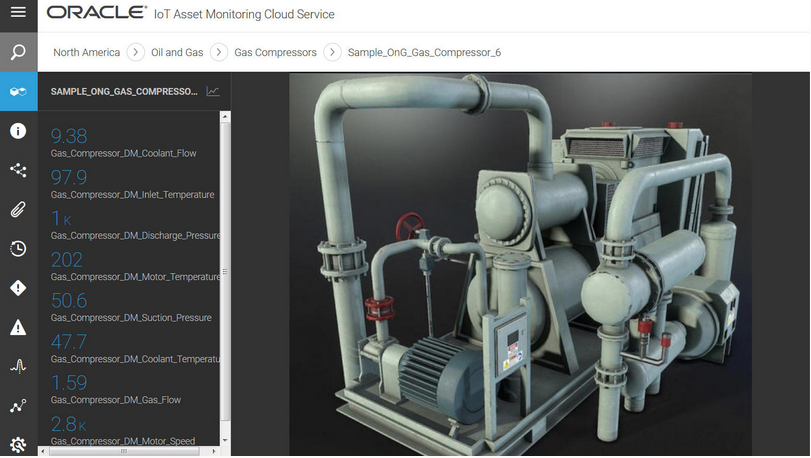Click the gas compressor 3D image
Viewport: 811px width, 458px height.
point(520,264)
